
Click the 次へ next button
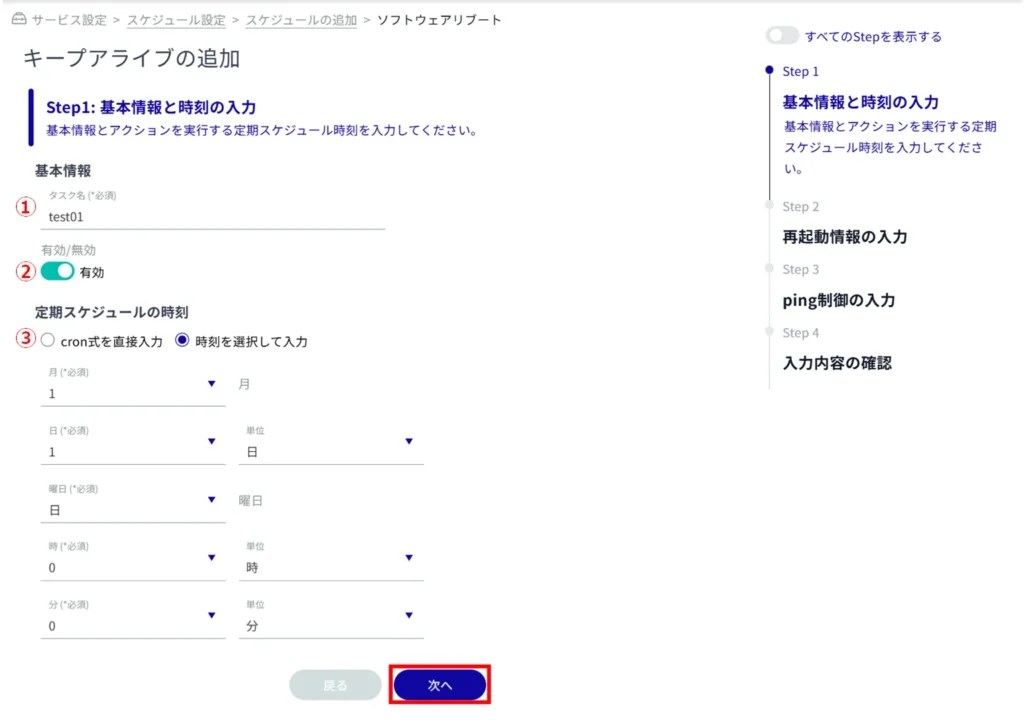click(x=440, y=685)
